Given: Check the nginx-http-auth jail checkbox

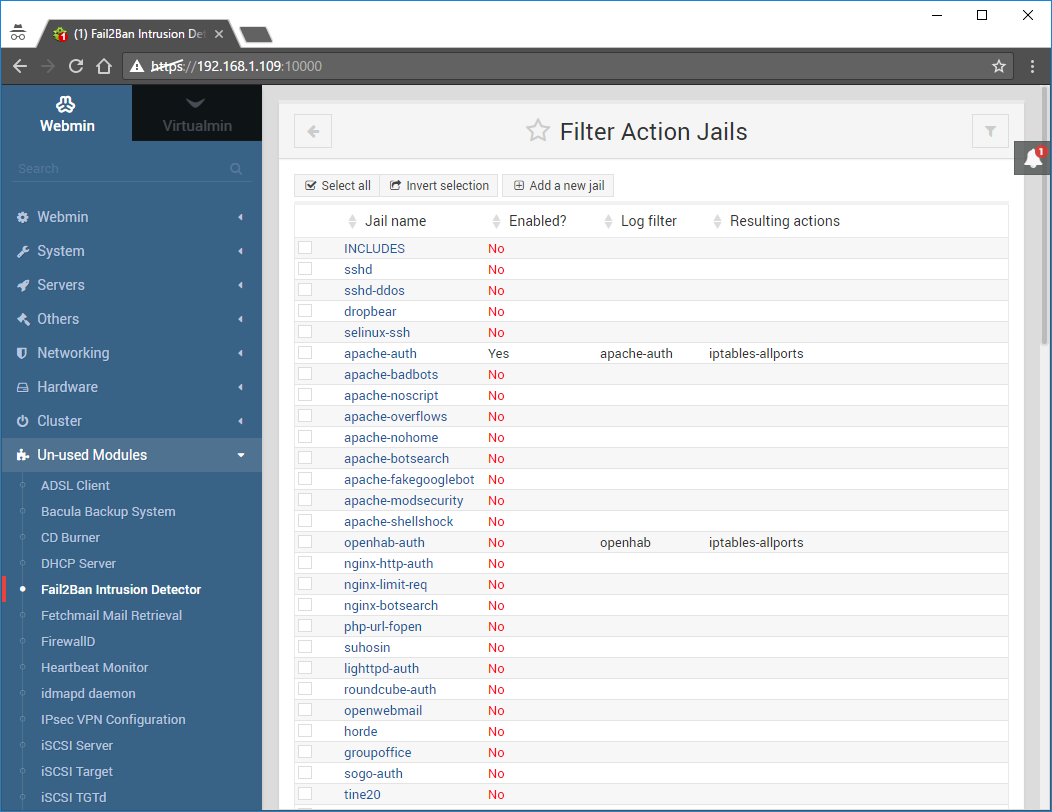Looking at the screenshot, I should (x=305, y=562).
